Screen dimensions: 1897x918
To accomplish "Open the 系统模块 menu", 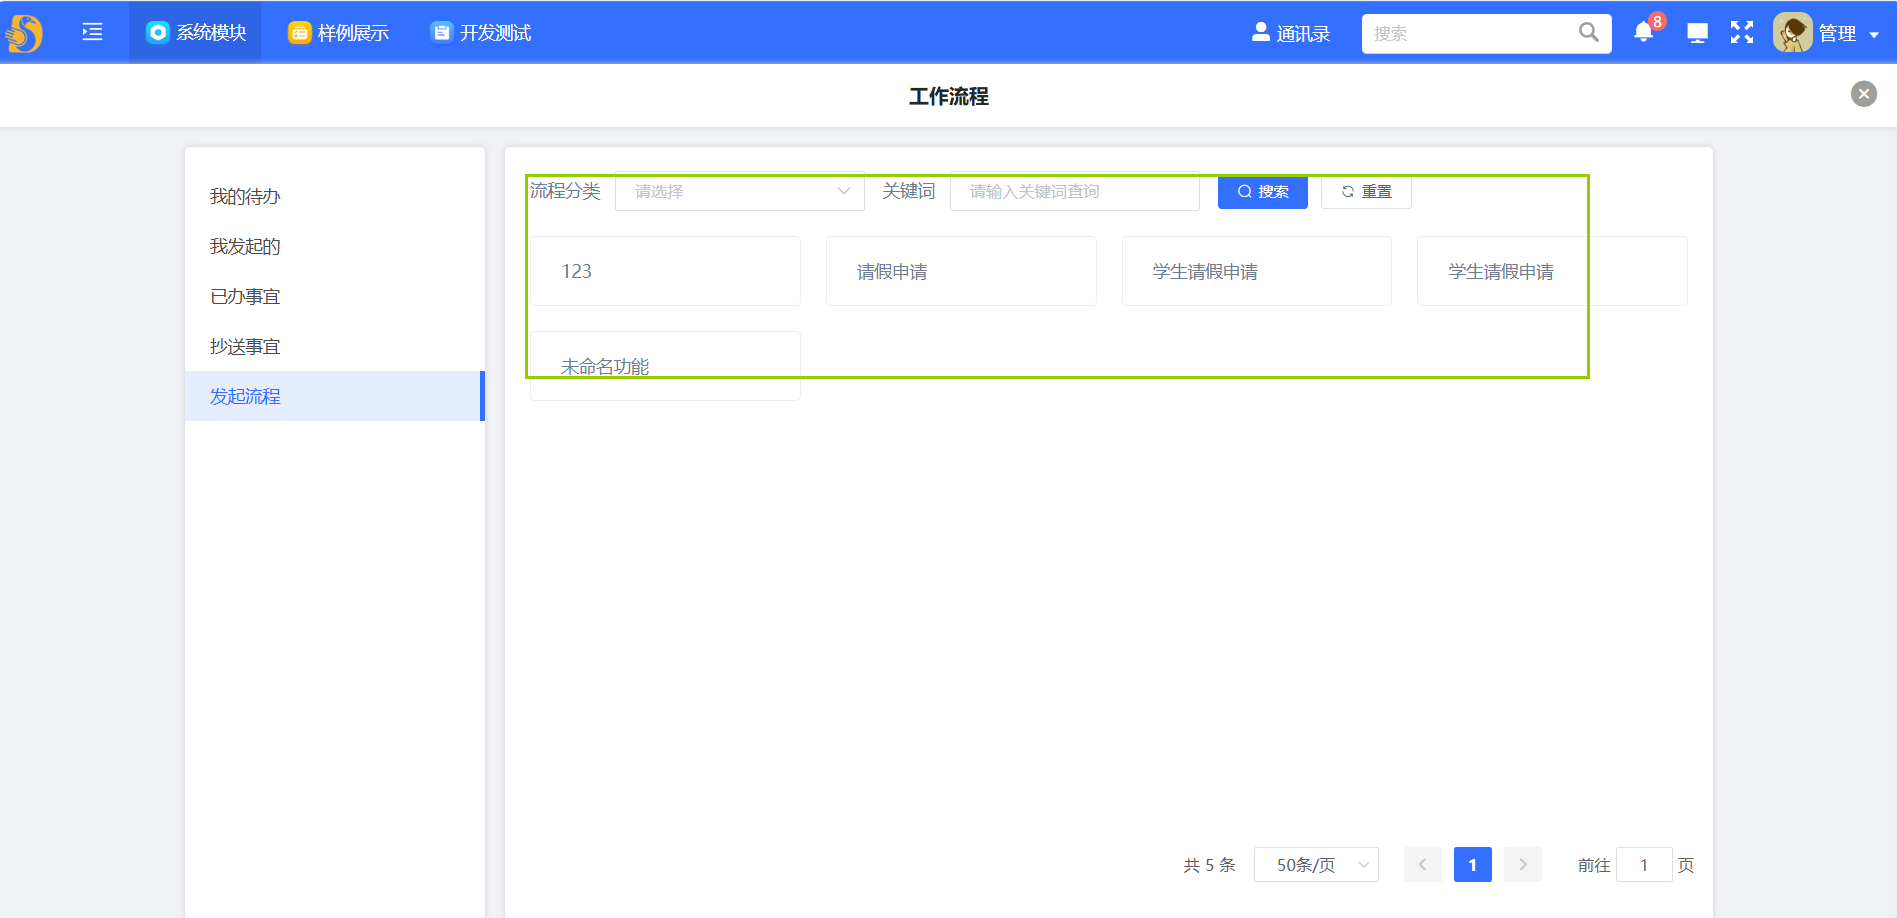I will tap(195, 33).
